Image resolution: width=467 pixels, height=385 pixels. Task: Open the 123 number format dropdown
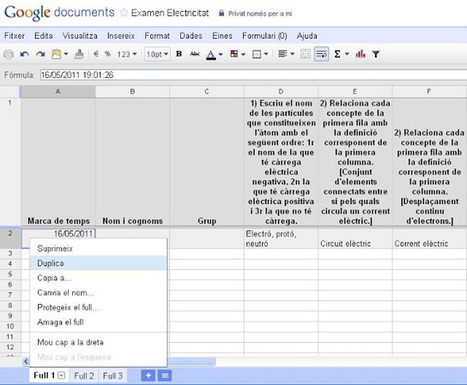coord(127,54)
